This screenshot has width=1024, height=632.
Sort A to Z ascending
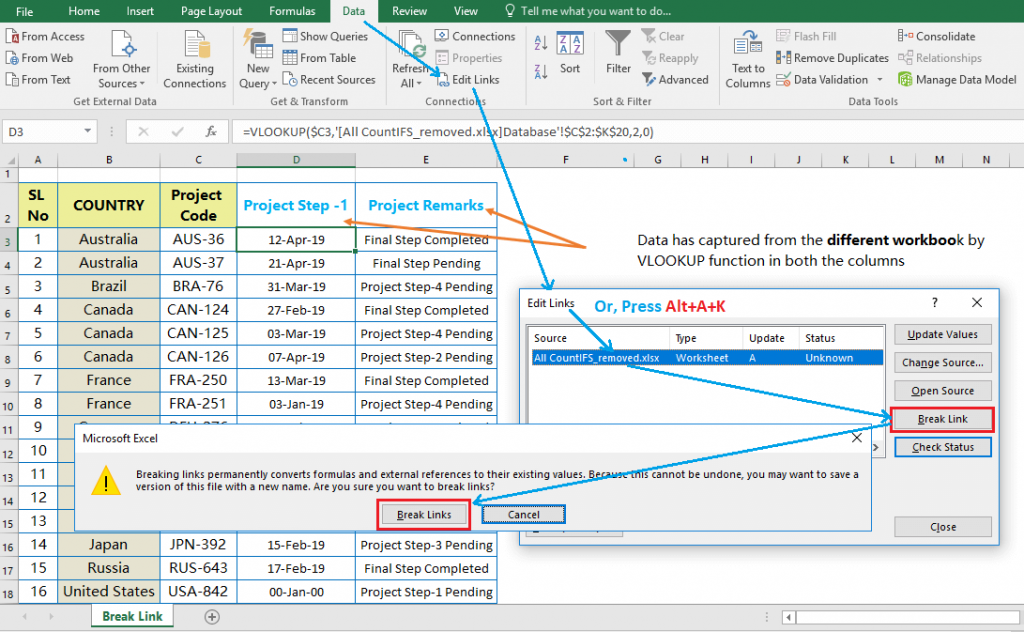pos(541,43)
